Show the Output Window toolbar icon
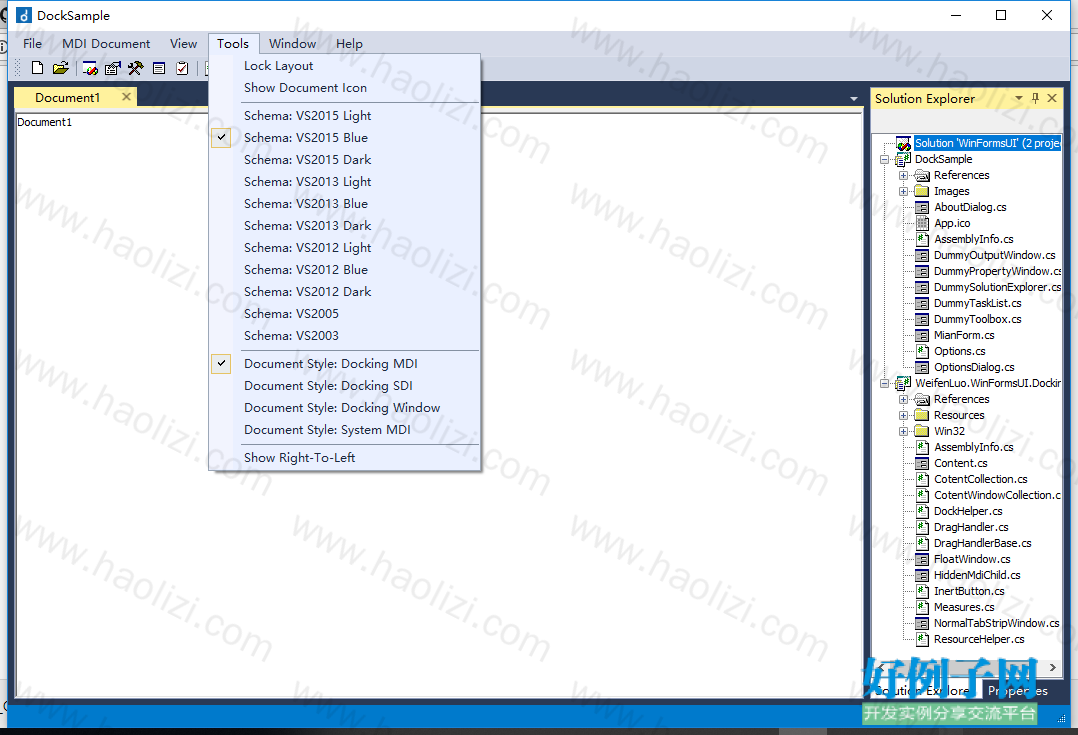This screenshot has height=735, width=1078. click(x=159, y=67)
